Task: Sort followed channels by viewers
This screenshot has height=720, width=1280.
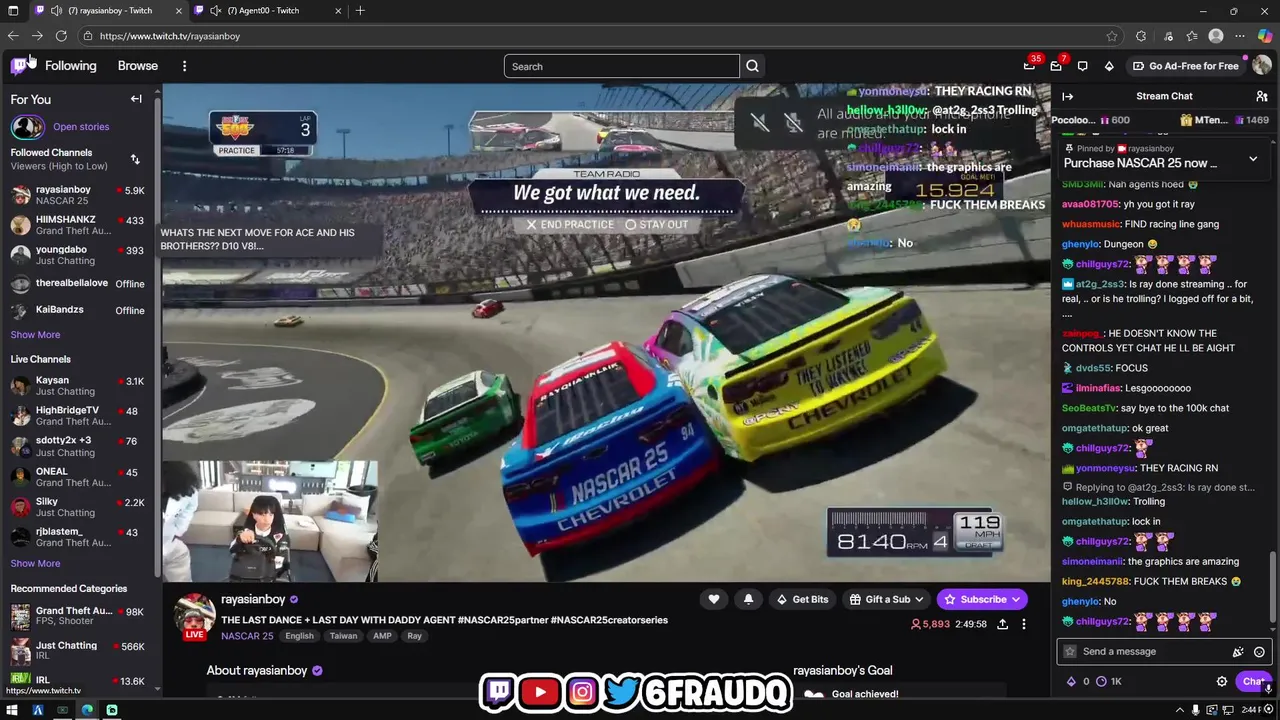Action: pos(135,159)
